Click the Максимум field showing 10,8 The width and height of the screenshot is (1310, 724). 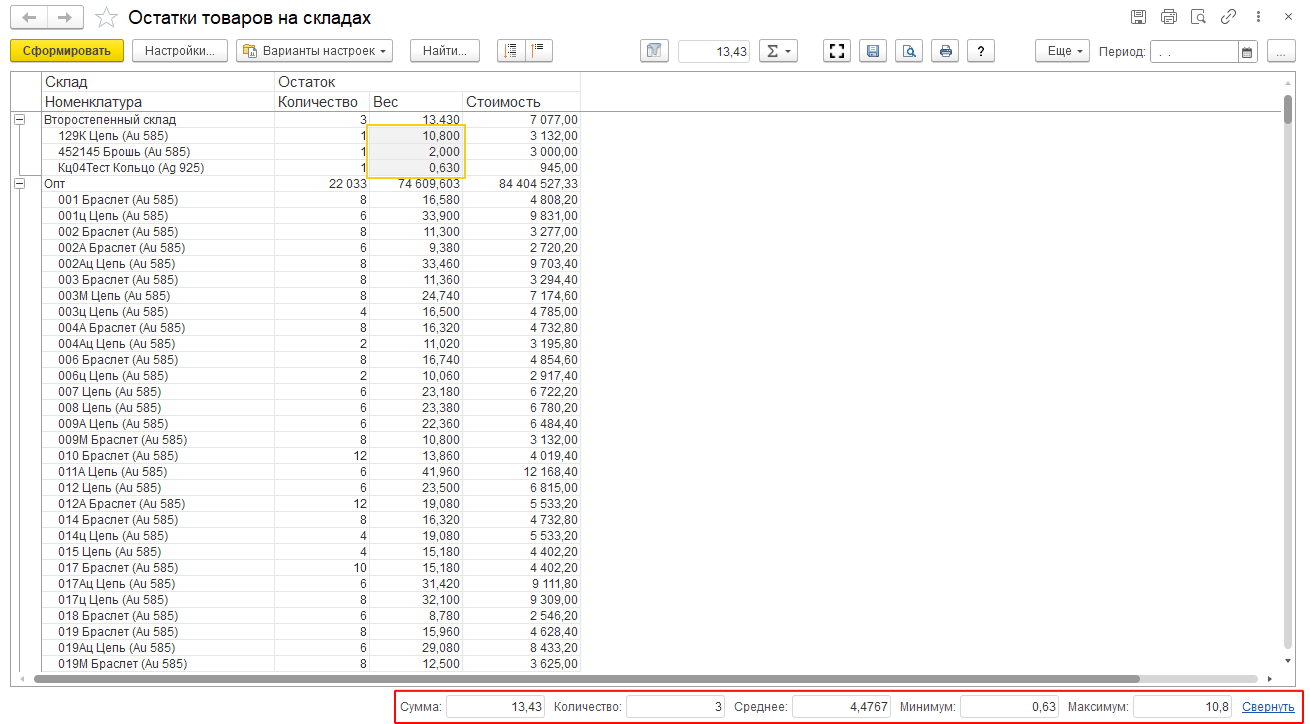point(1182,707)
